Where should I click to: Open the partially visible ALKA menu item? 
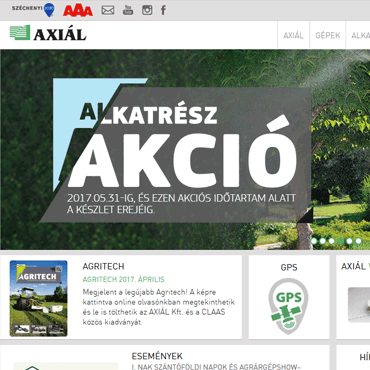point(360,35)
